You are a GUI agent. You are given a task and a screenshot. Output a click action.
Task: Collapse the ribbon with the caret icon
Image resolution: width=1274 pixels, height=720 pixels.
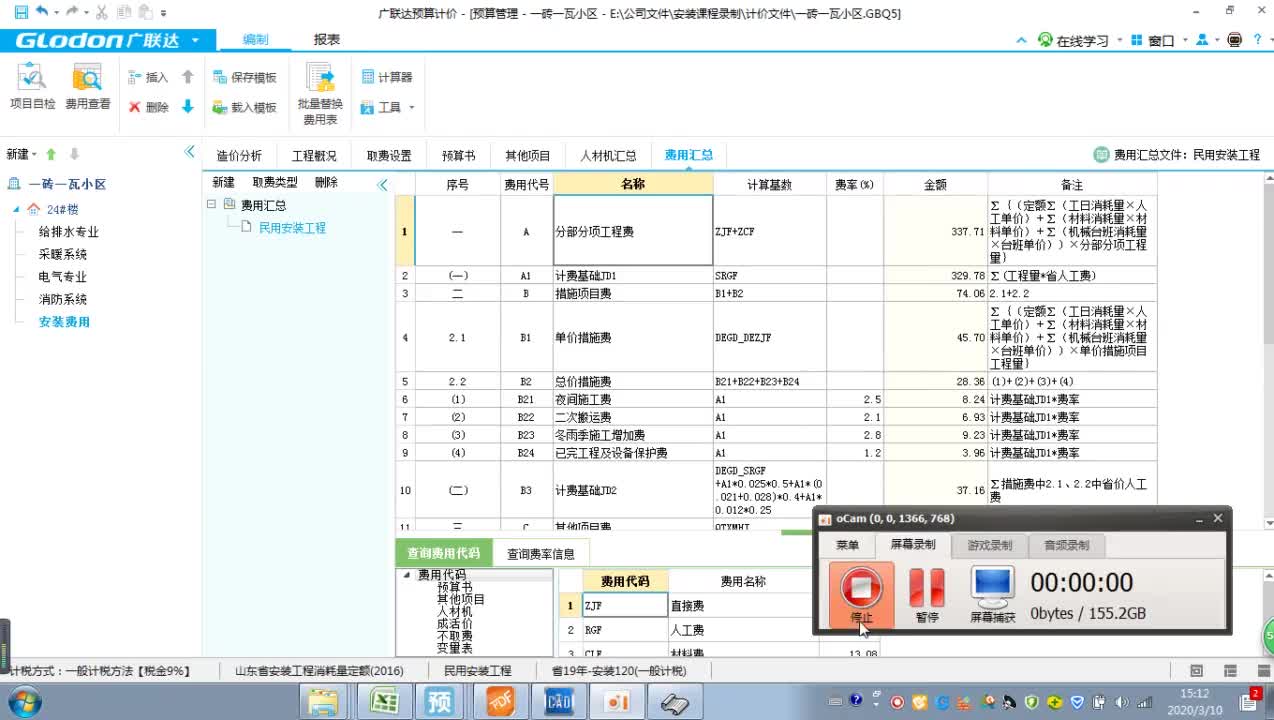point(1021,41)
